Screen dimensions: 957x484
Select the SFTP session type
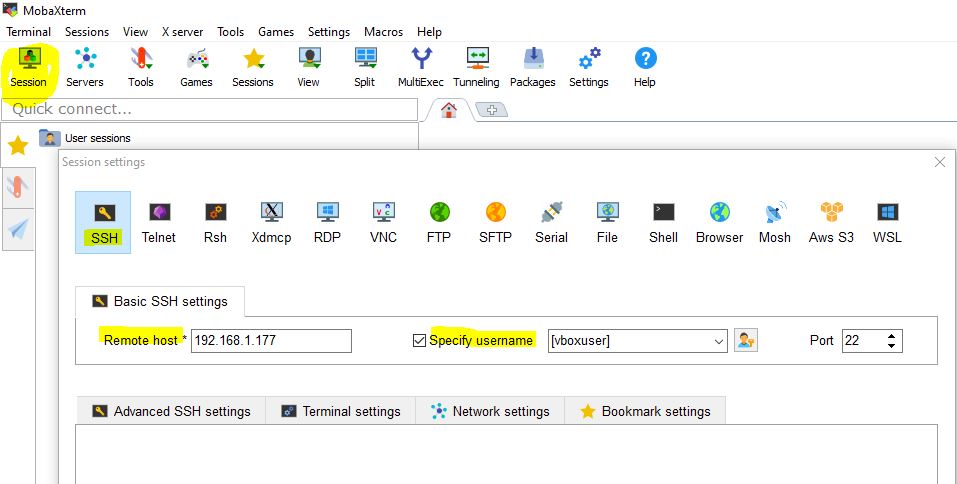point(495,222)
